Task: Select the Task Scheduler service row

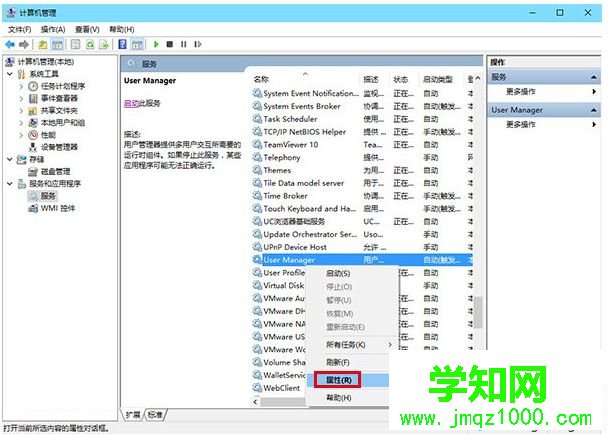Action: pos(363,119)
